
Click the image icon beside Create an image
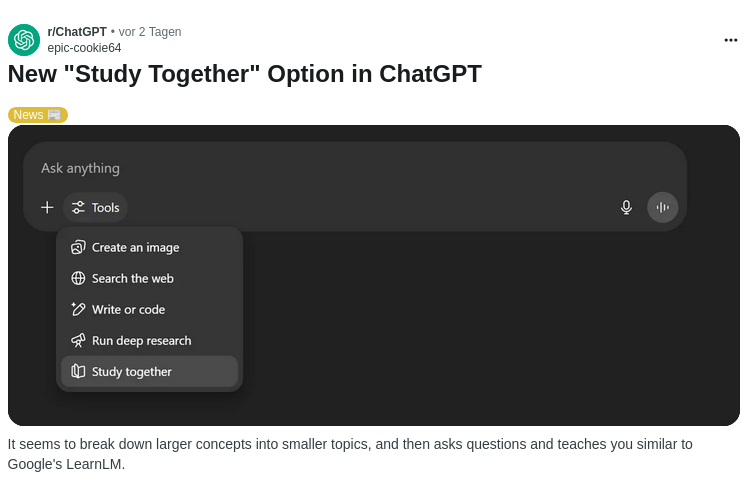coord(78,247)
